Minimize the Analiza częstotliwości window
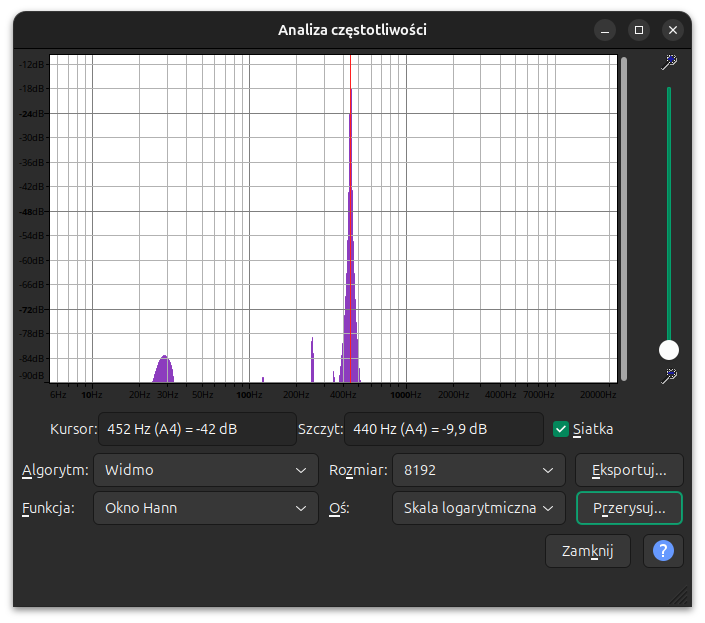The image size is (705, 623). coord(605,30)
